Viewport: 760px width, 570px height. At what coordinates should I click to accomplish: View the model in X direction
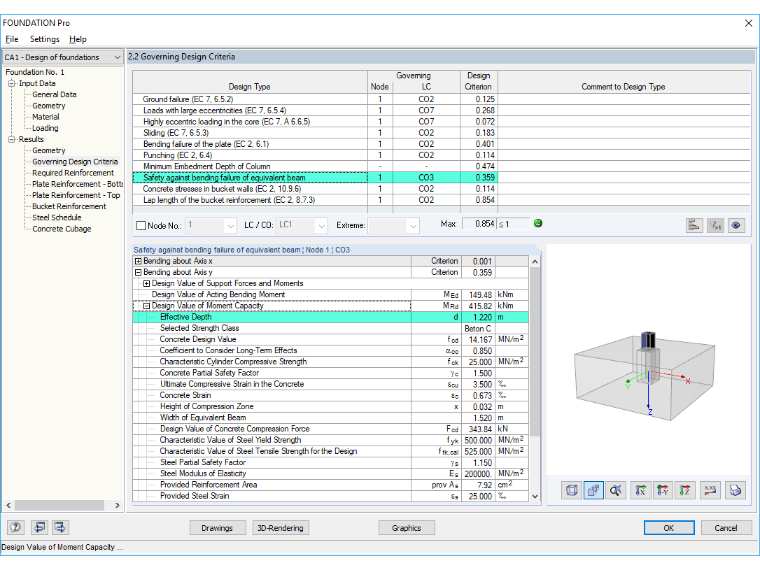[x=640, y=491]
